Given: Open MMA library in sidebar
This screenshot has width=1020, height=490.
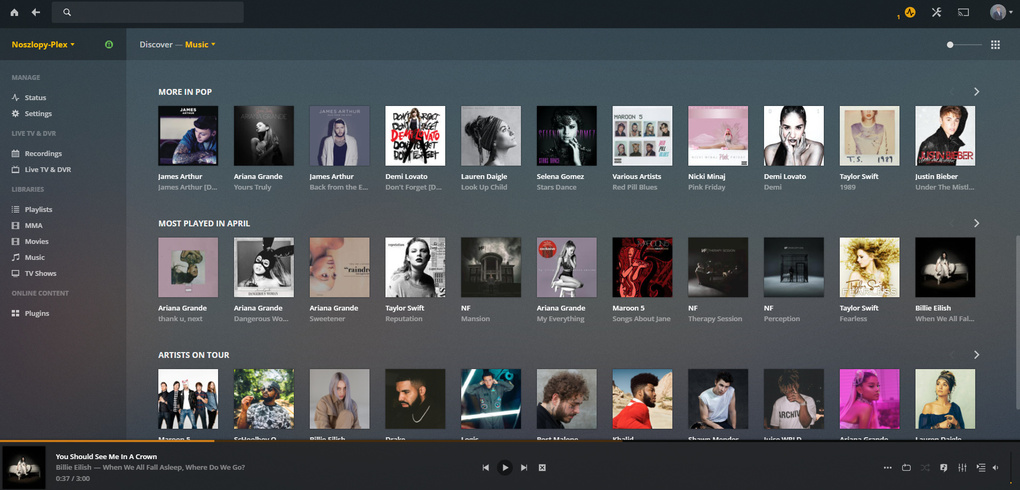Looking at the screenshot, I should (x=27, y=226).
